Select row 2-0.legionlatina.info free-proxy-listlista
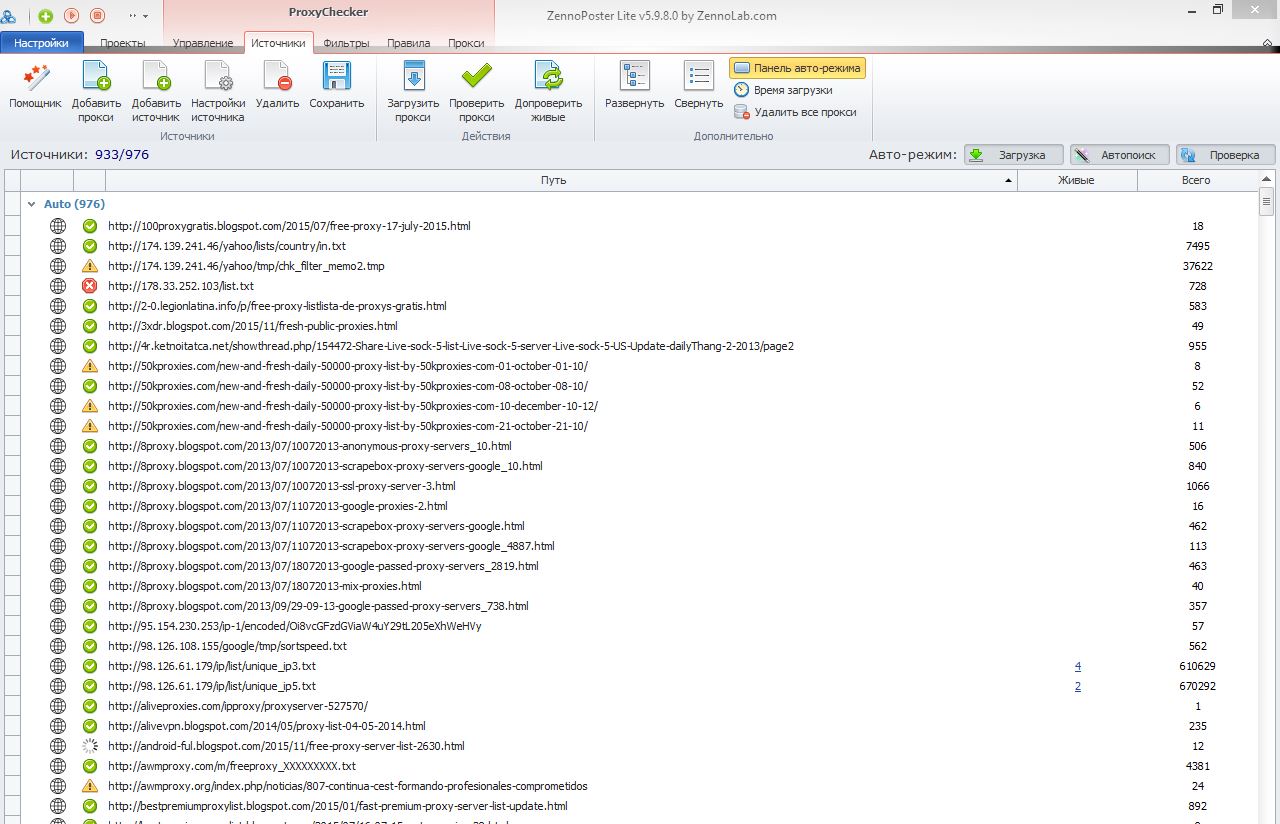The width and height of the screenshot is (1280, 824). [x=640, y=306]
